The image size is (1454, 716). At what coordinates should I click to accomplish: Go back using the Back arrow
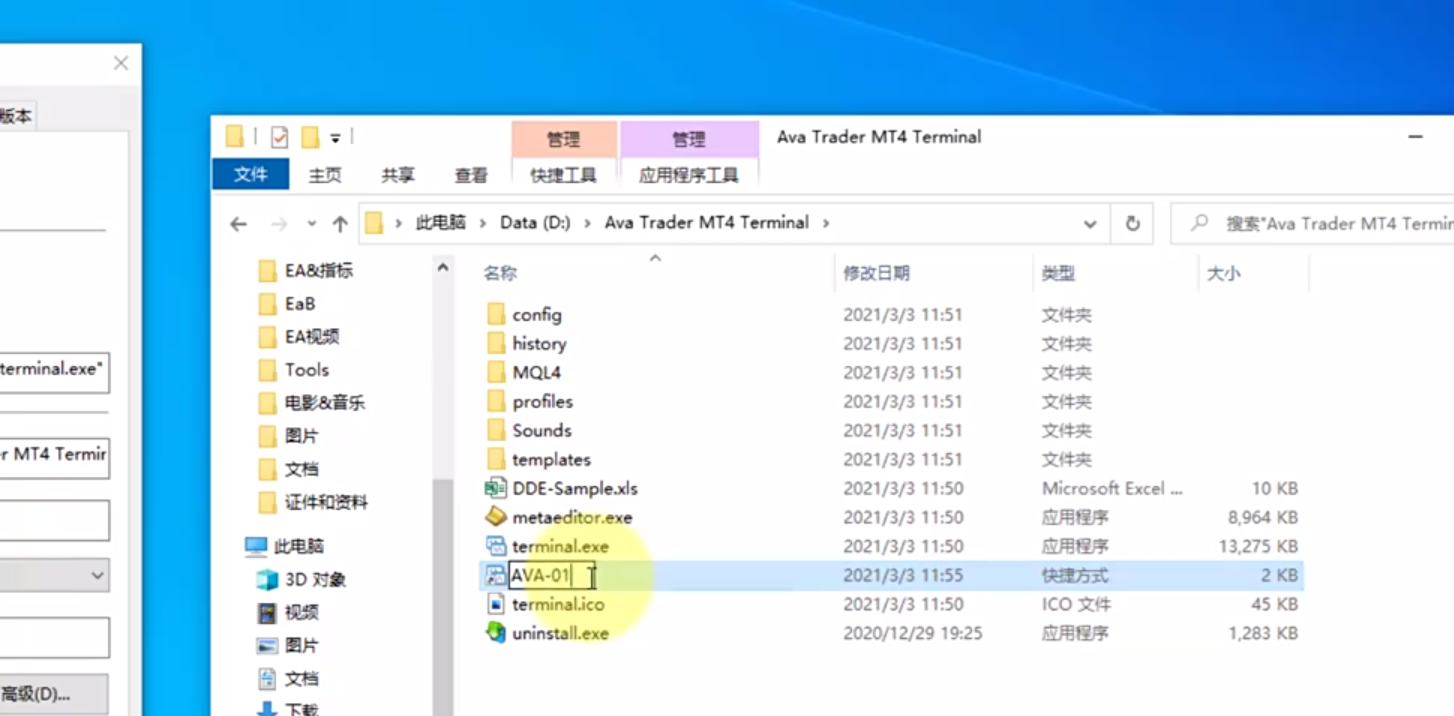point(238,224)
